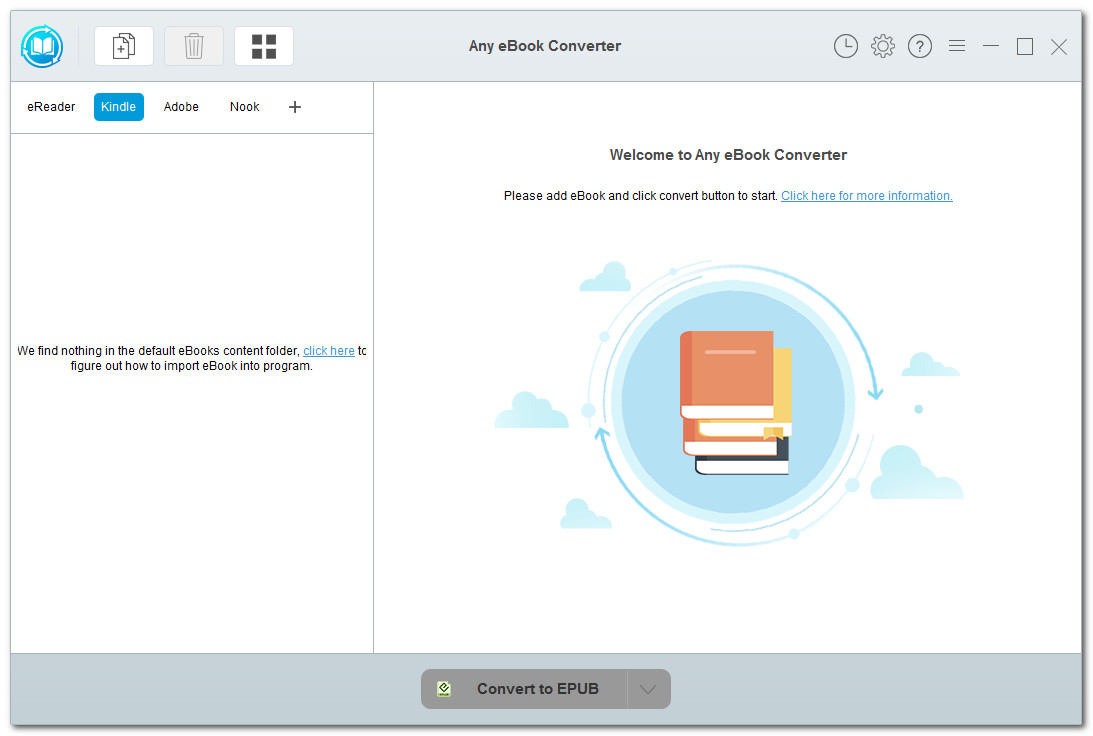Select the eReader tab
The height and width of the screenshot is (736, 1093).
pos(51,107)
